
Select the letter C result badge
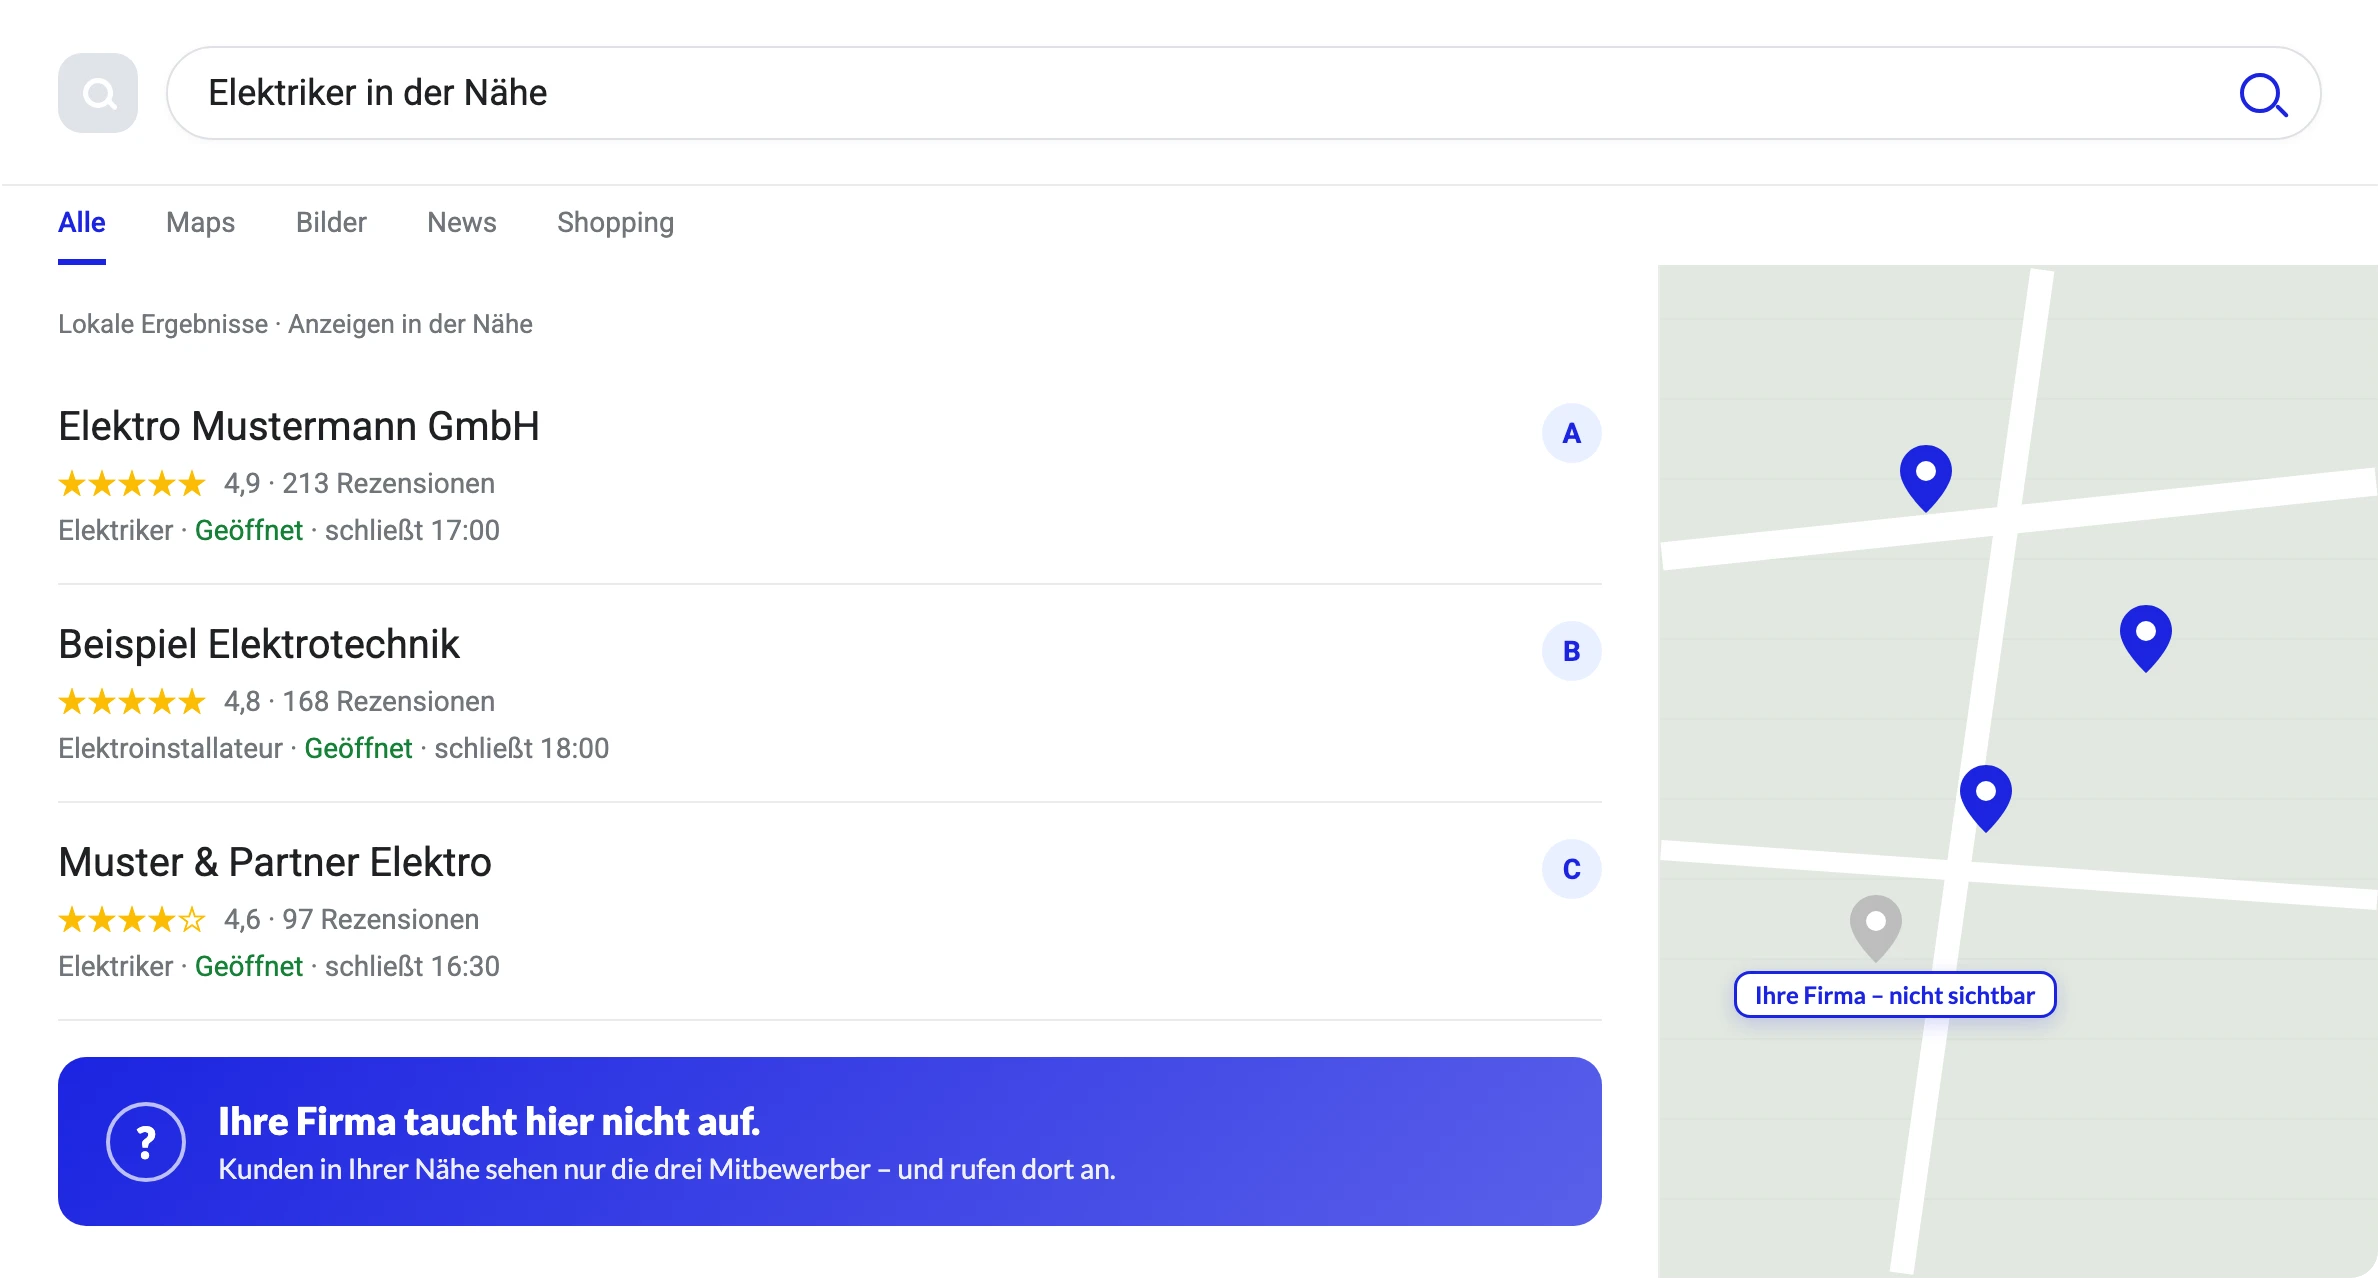(1571, 869)
